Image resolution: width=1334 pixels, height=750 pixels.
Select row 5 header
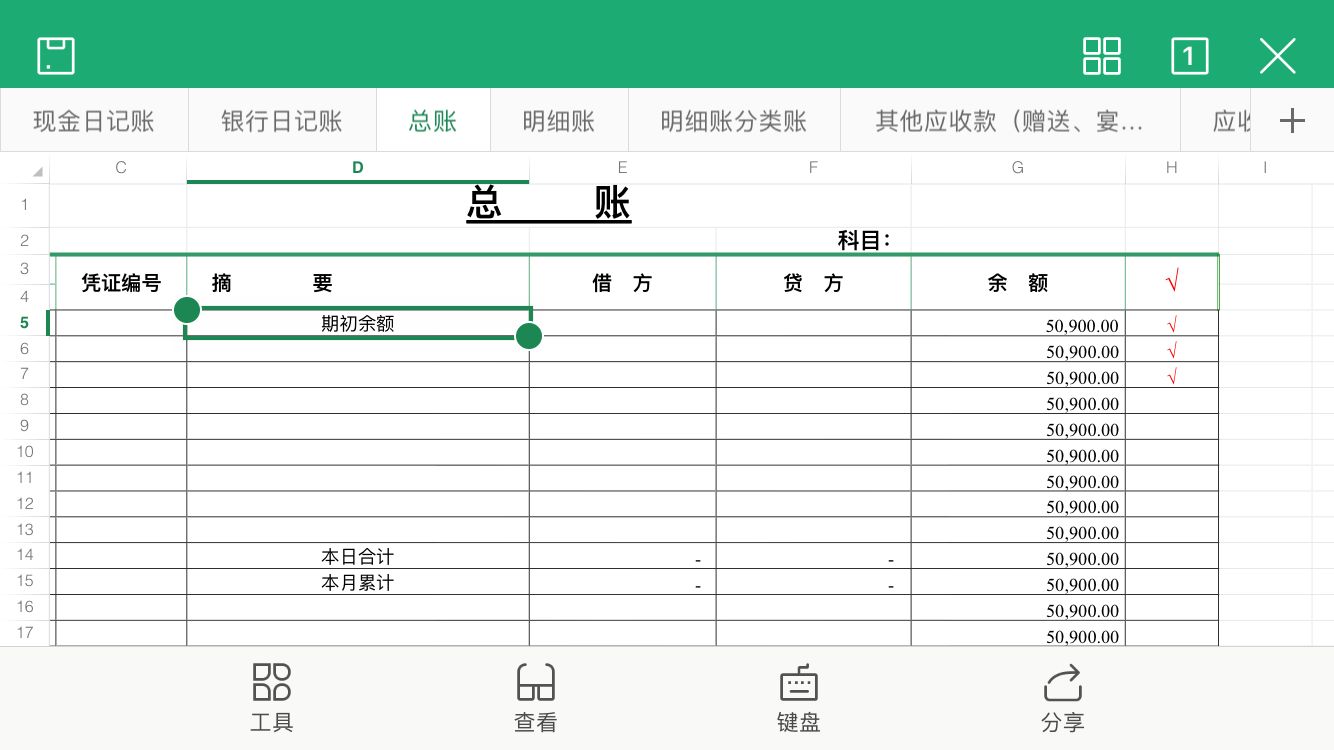click(25, 322)
